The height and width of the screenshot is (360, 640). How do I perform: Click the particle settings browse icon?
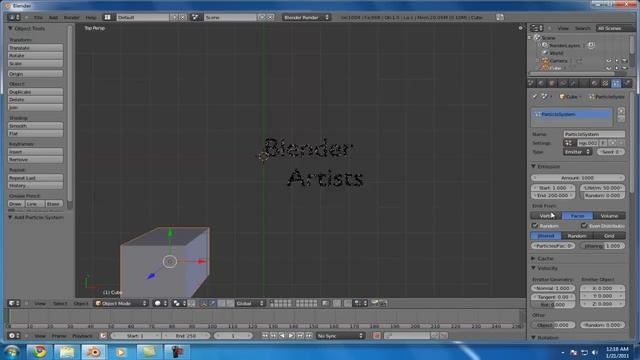569,143
